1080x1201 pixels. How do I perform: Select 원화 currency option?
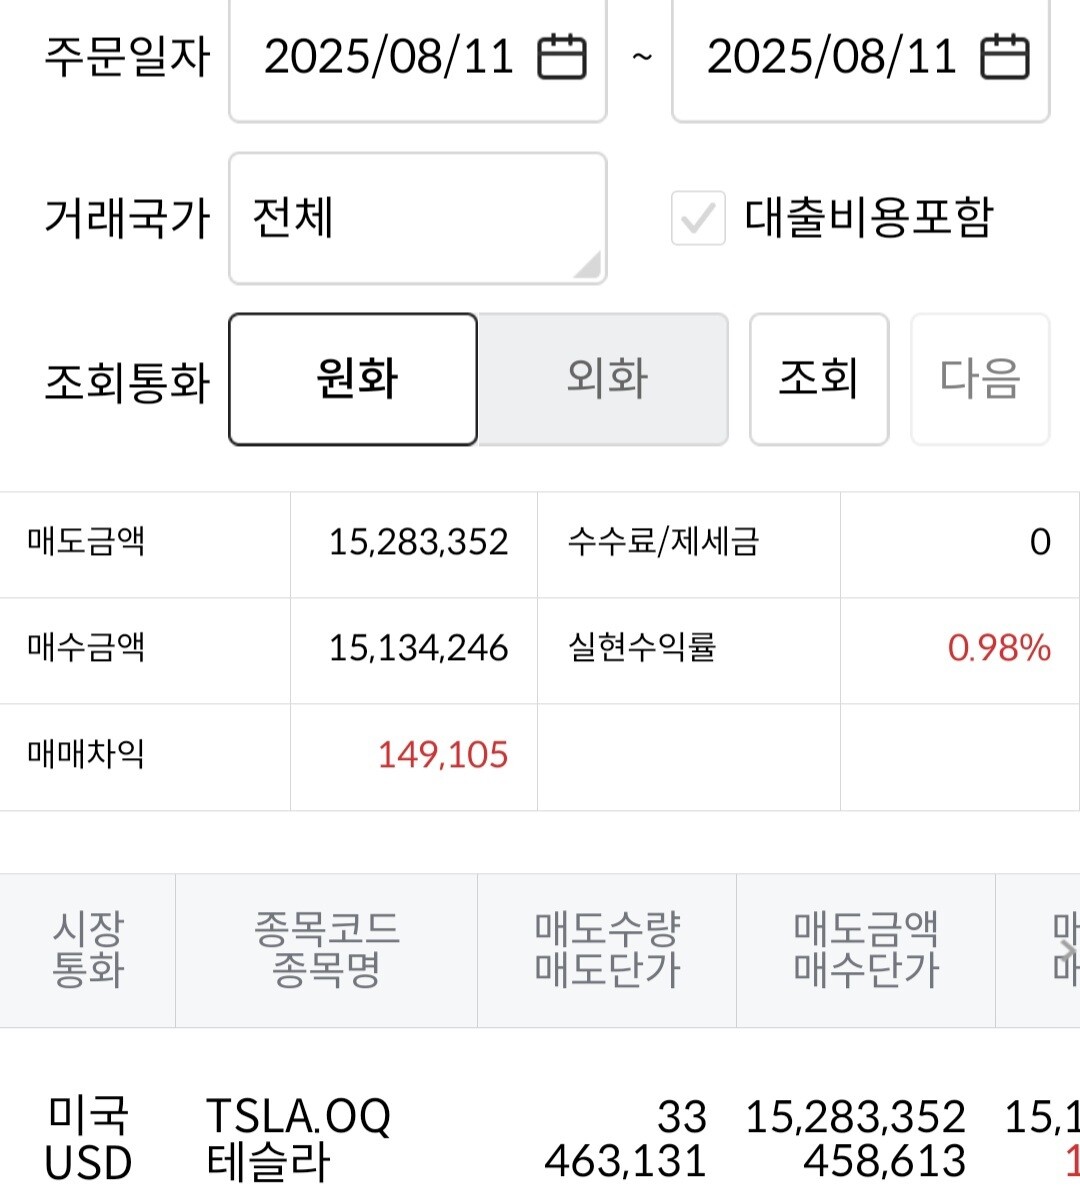pyautogui.click(x=353, y=379)
